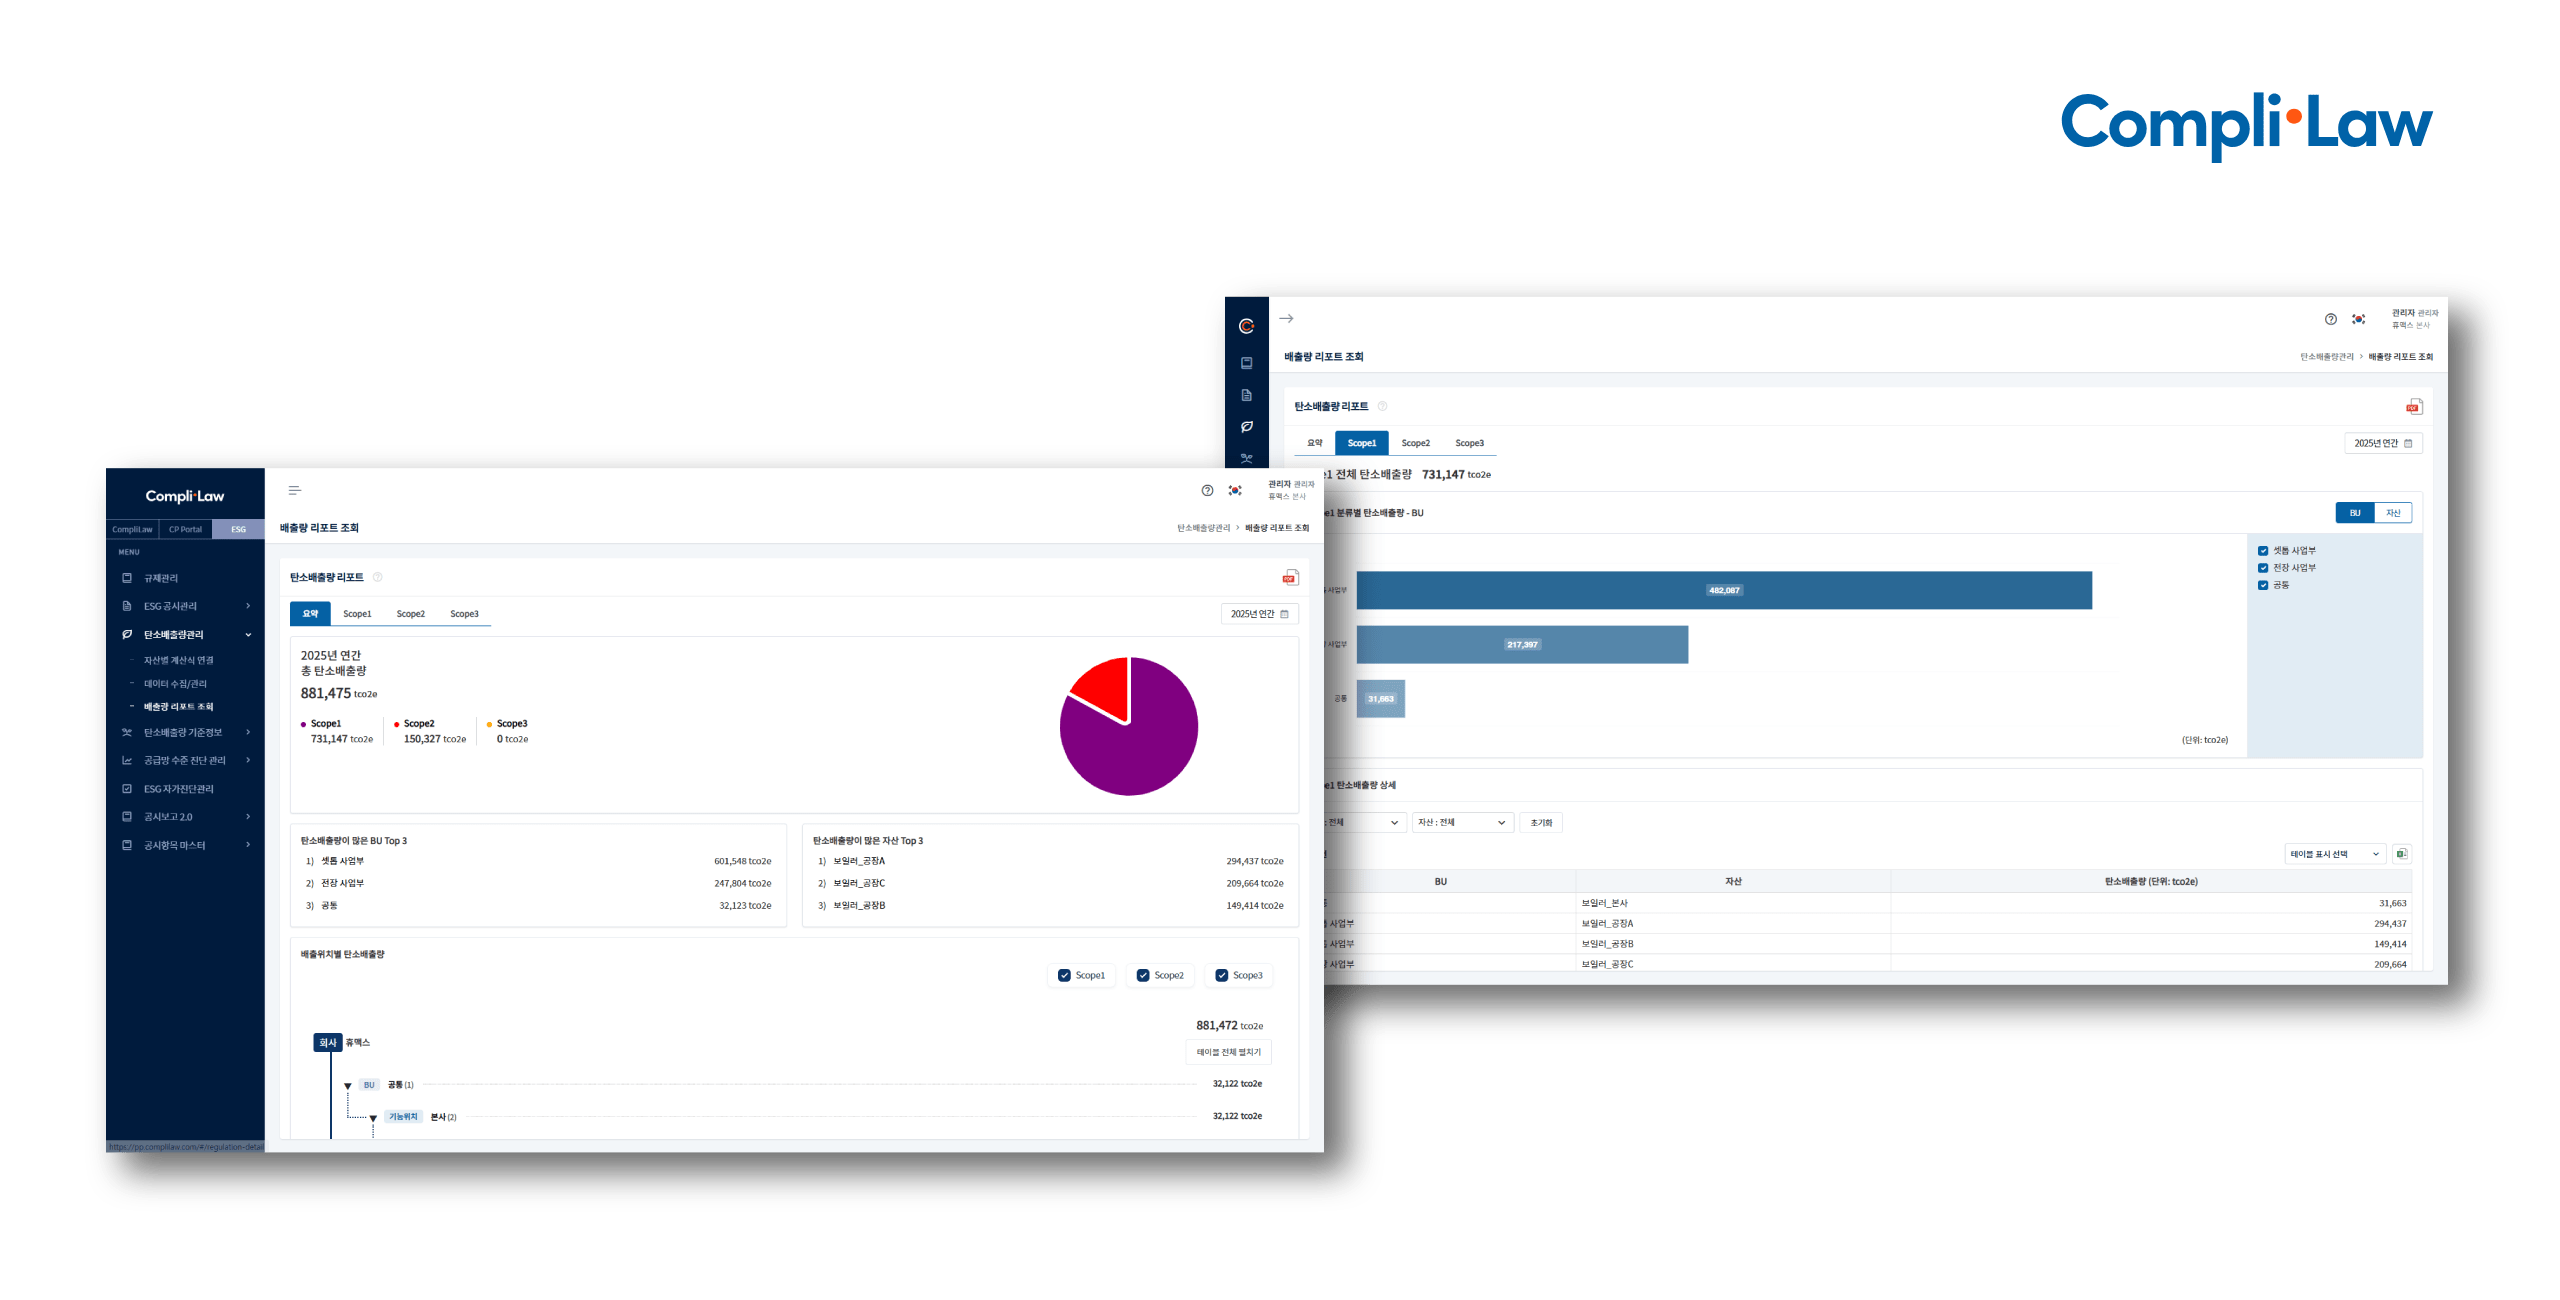The image size is (2560, 1300).
Task: Click the 초기화 reset button
Action: pyautogui.click(x=1540, y=822)
